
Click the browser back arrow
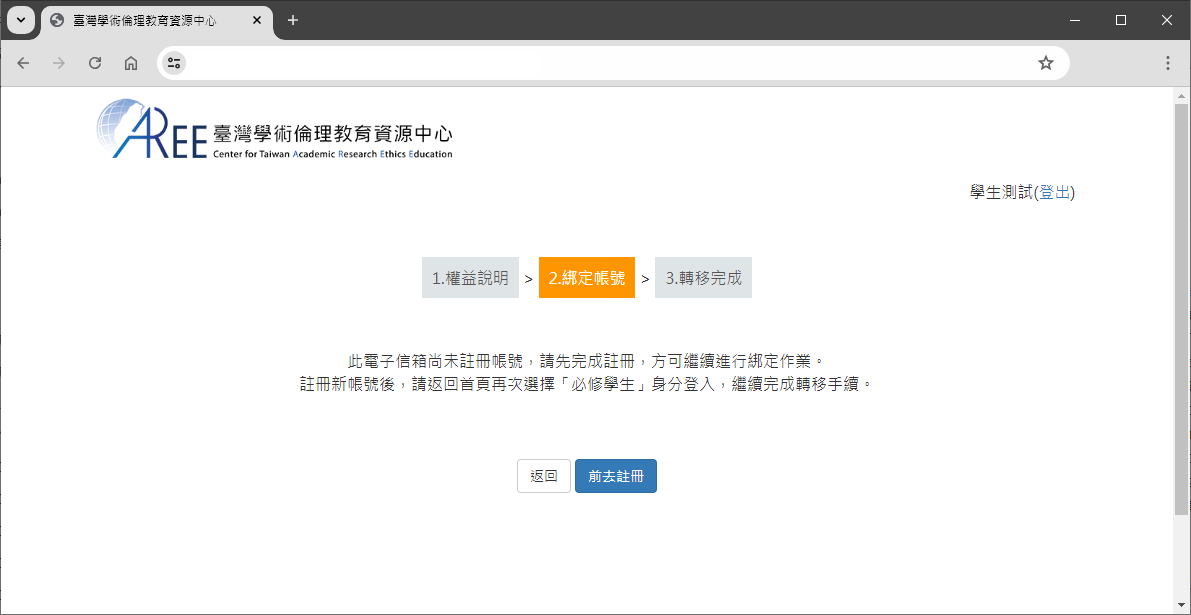[x=23, y=63]
